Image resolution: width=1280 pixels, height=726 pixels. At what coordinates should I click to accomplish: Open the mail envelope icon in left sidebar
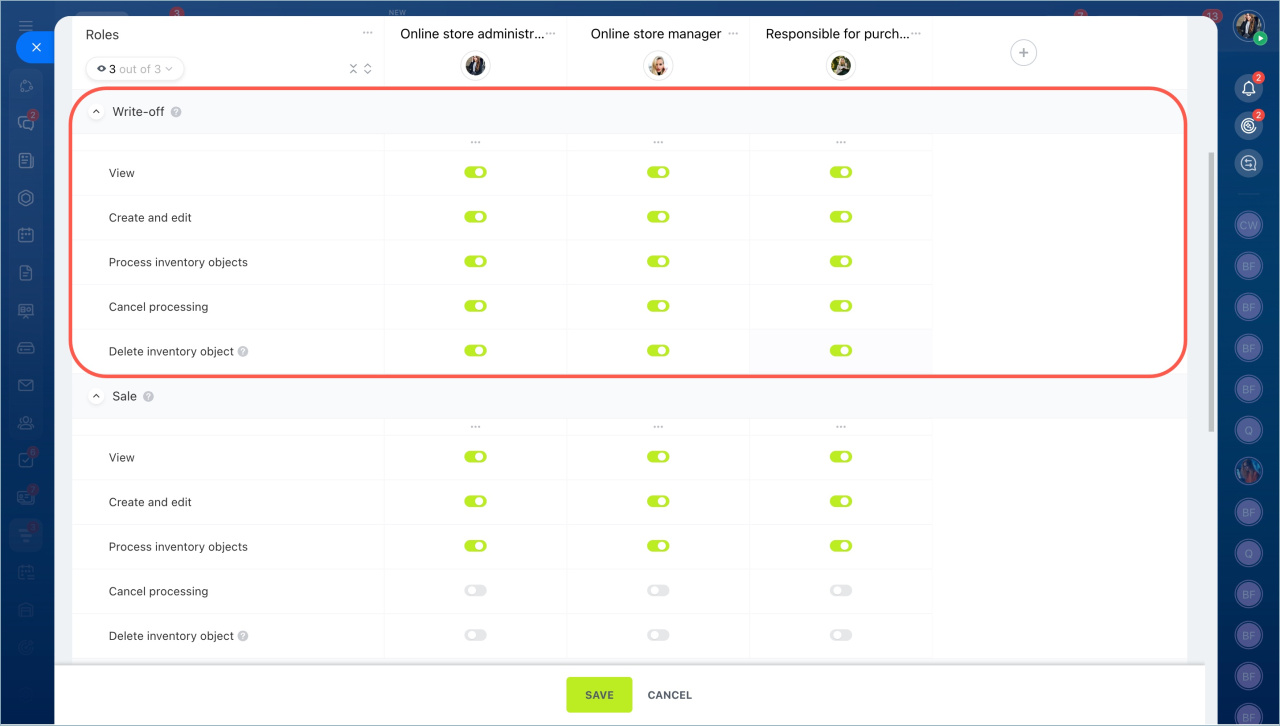point(26,385)
